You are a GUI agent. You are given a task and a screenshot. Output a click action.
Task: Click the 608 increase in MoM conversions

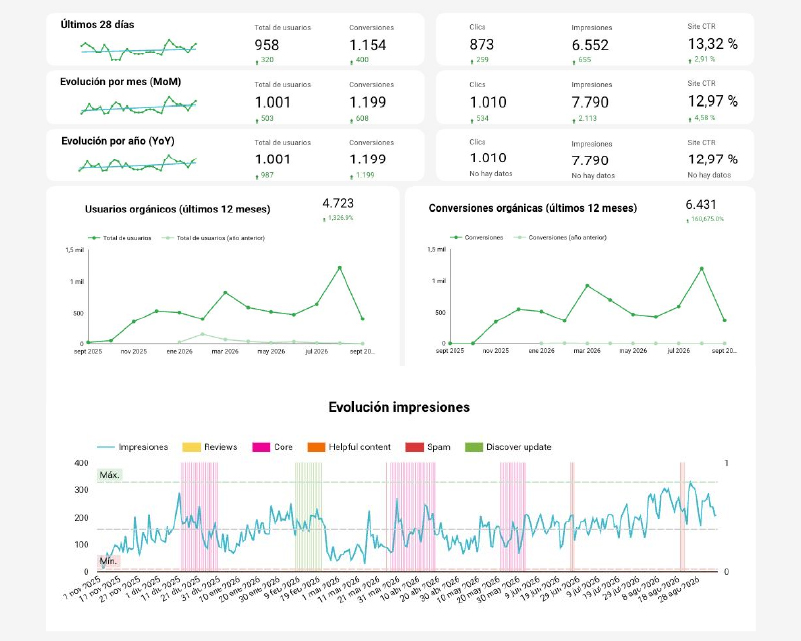(360, 118)
